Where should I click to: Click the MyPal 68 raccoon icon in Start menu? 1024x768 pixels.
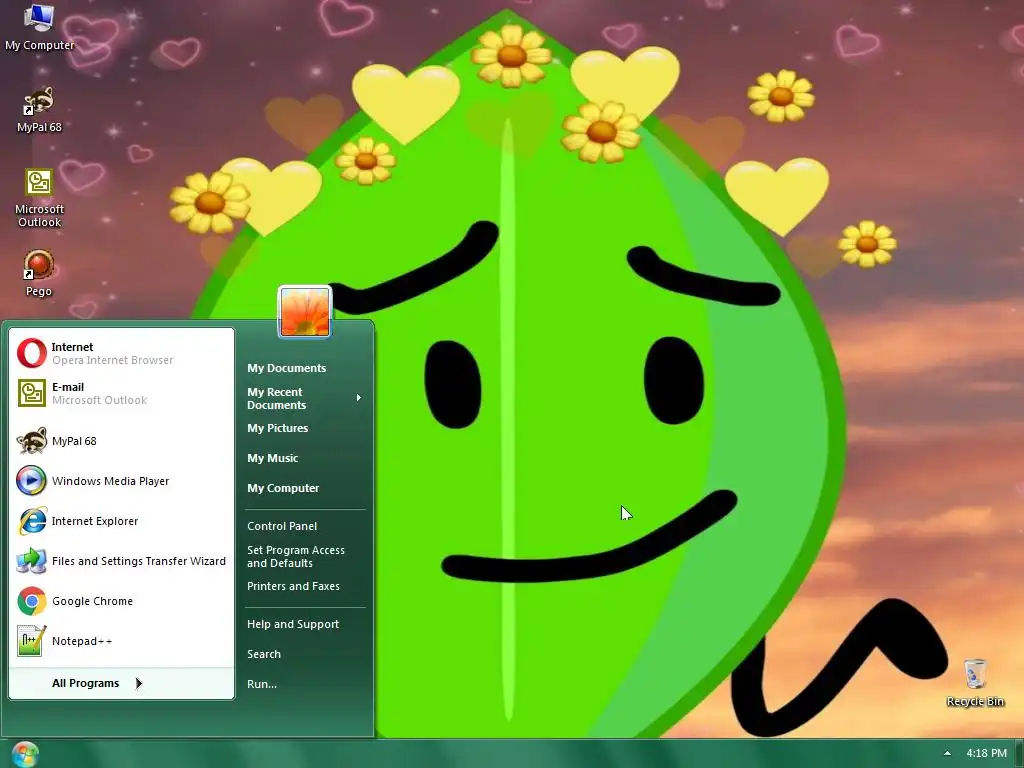[x=31, y=441]
